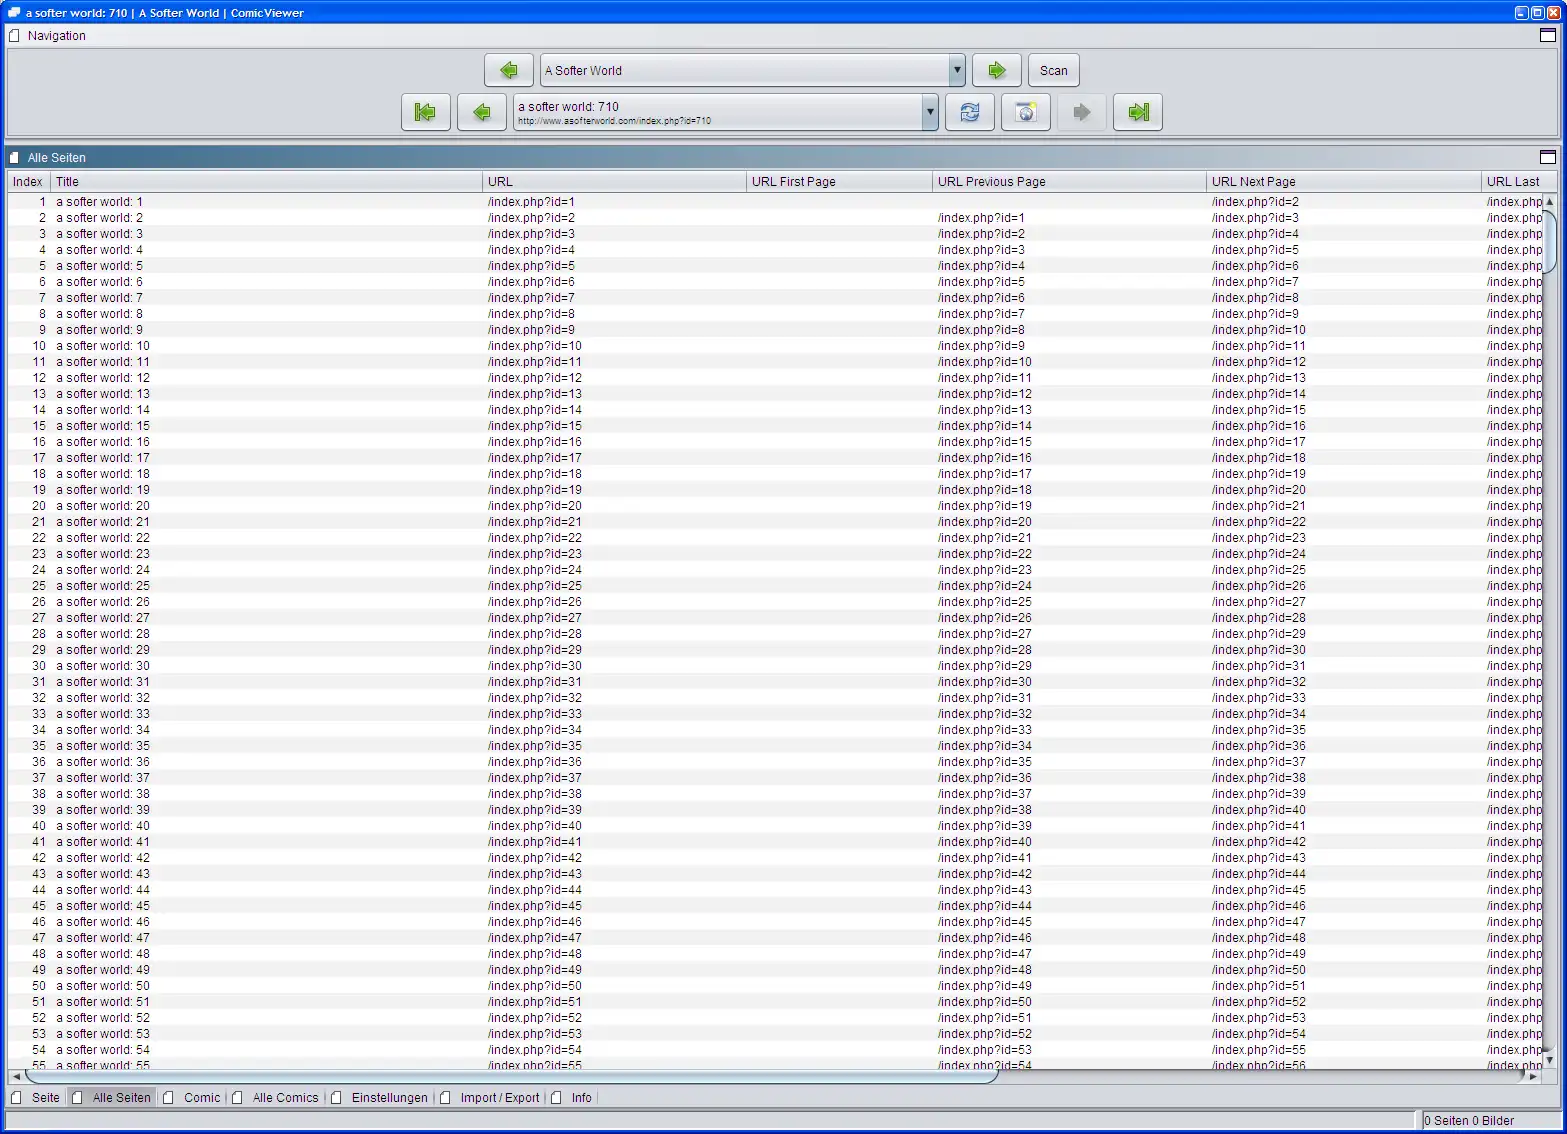Select the row titled 'a softer world: 1'

(x=775, y=201)
